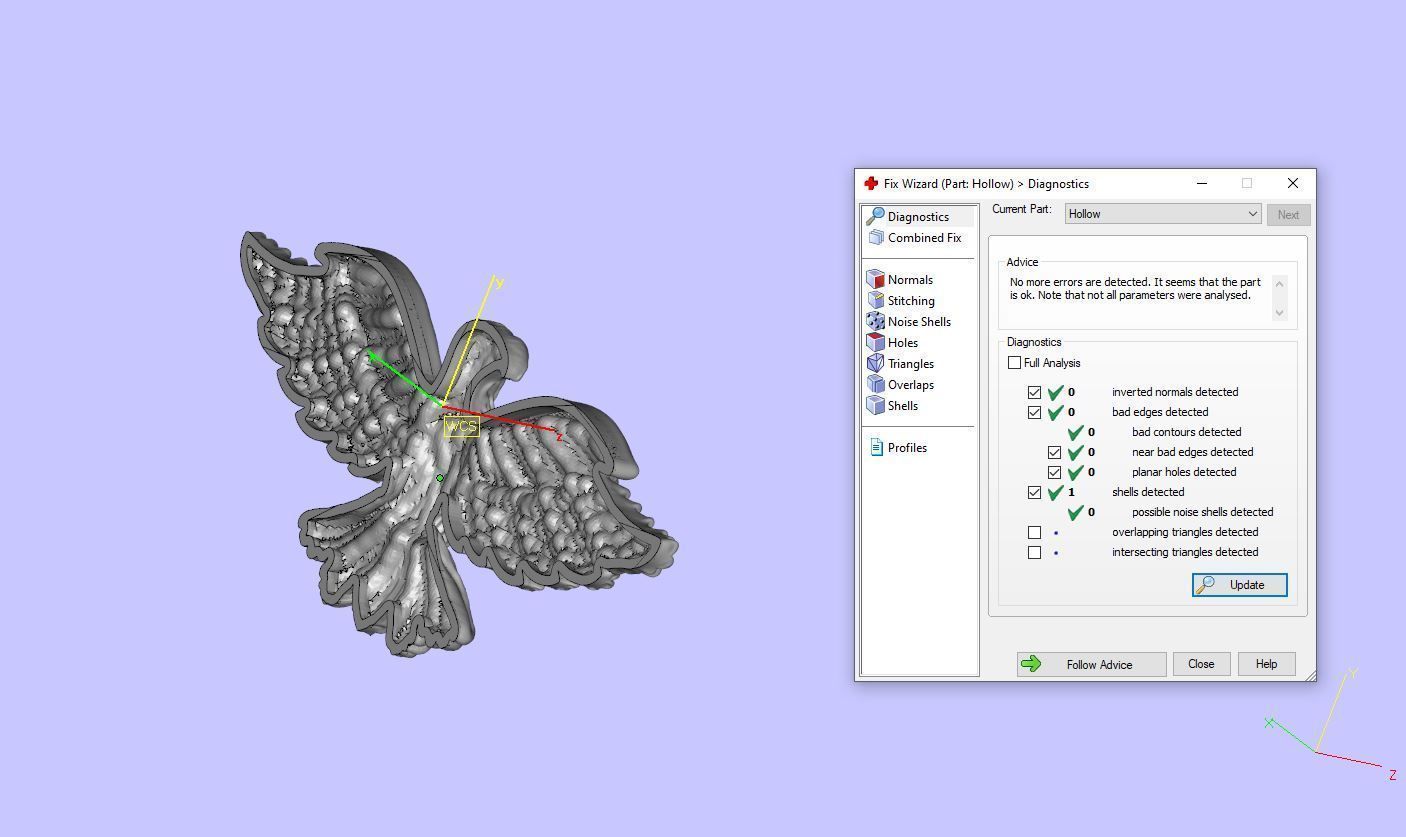Uncheck planar holes detected checkbox
This screenshot has width=1406, height=837.
(x=1055, y=472)
